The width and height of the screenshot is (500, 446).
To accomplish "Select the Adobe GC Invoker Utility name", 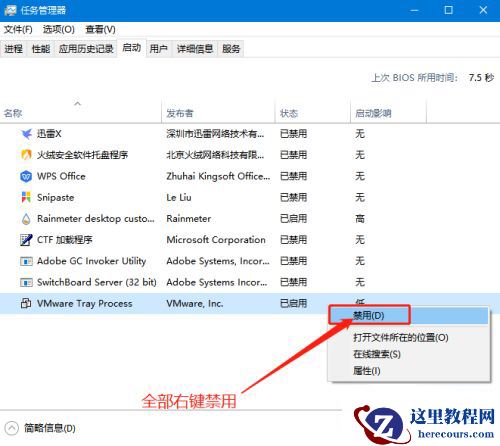I will 92,261.
